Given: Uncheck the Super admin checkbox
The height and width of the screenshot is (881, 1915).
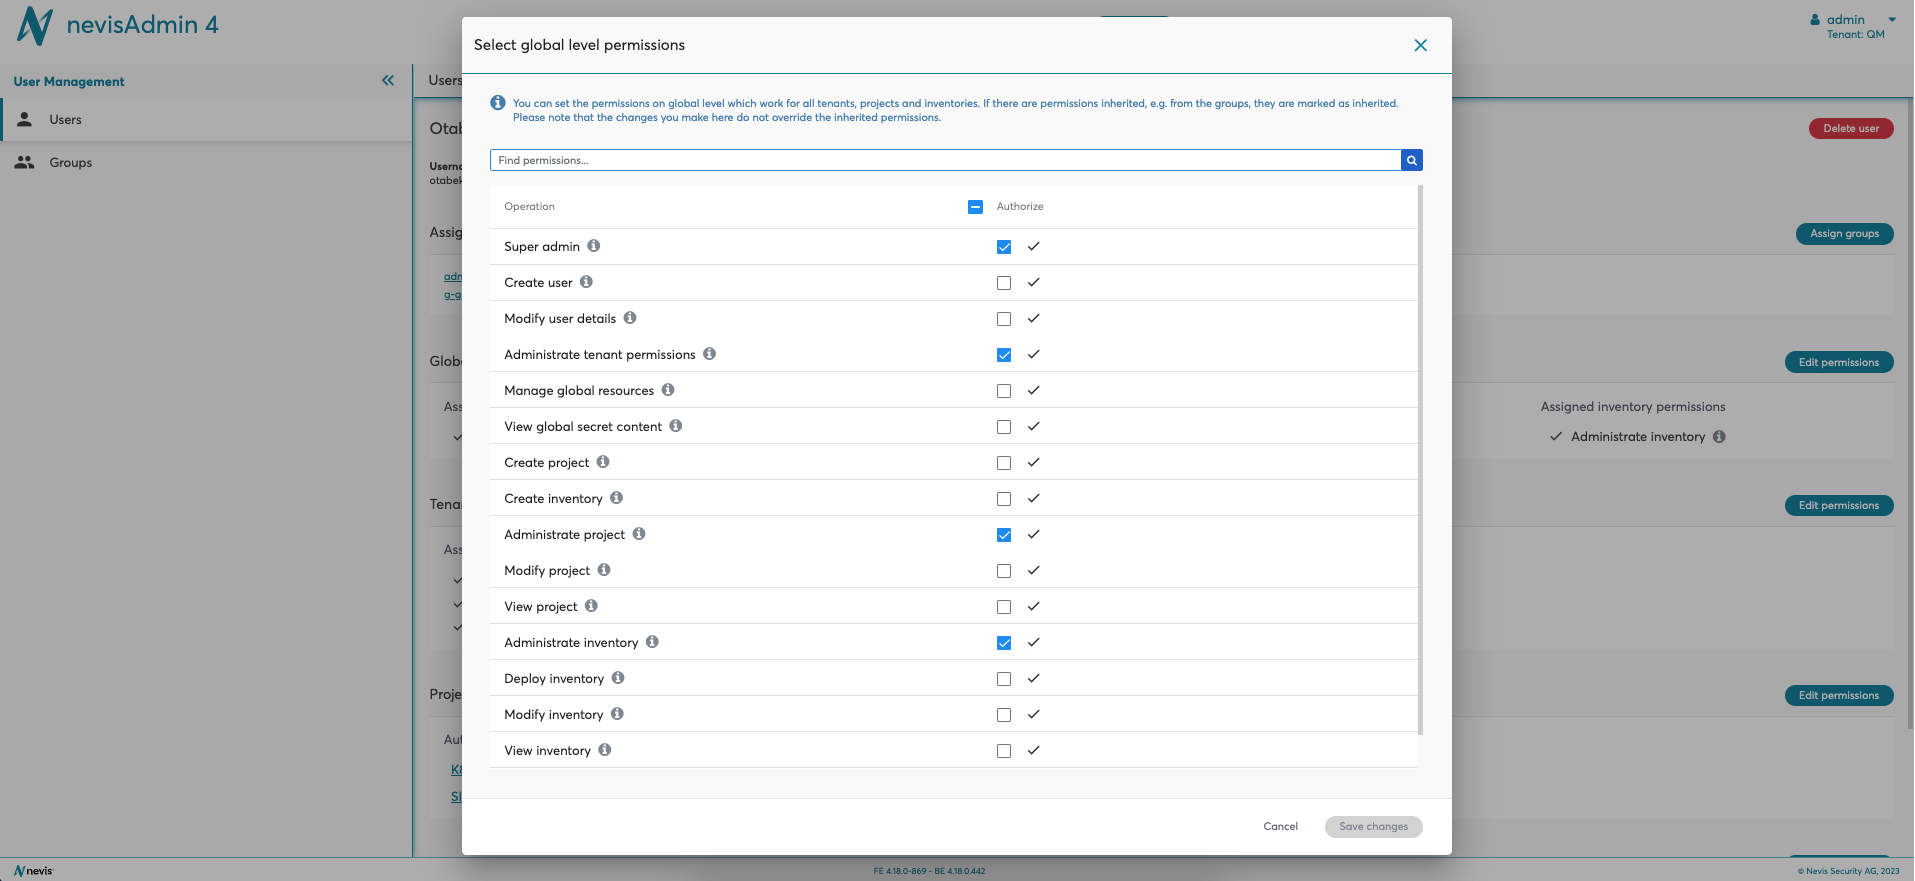Looking at the screenshot, I should [x=1004, y=247].
